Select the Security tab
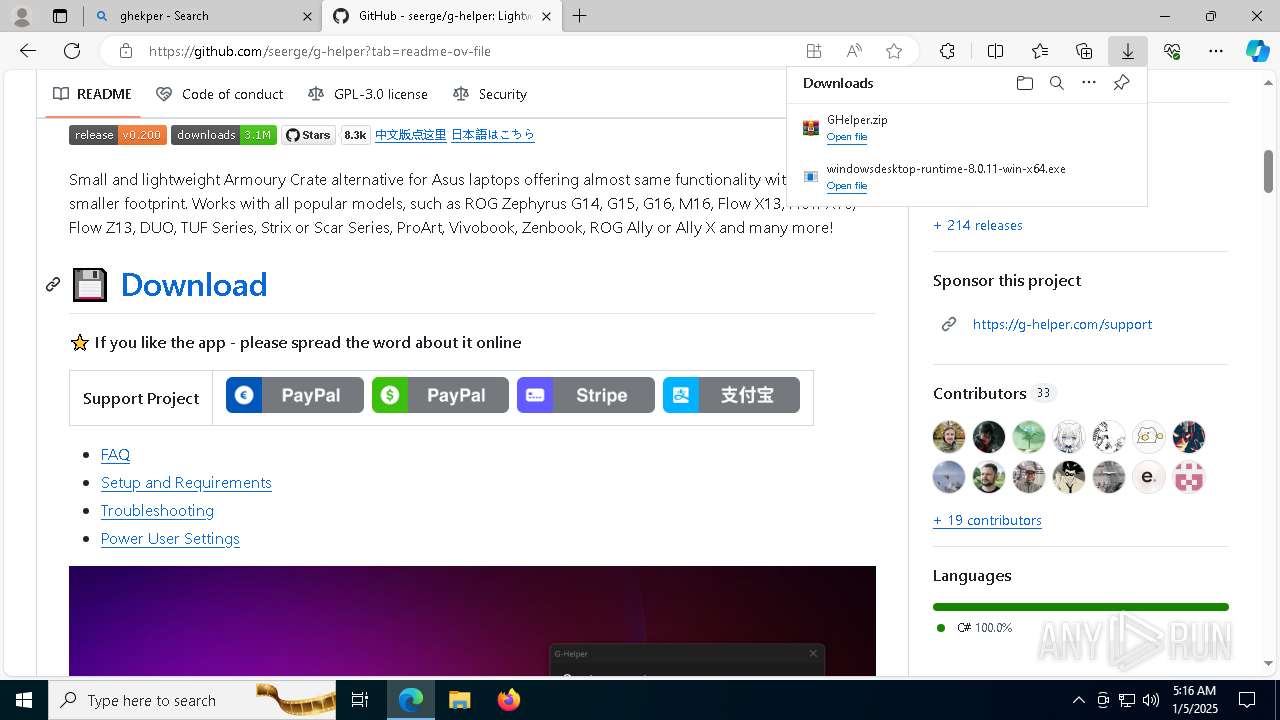Screen dimensions: 1280x720 (490, 94)
